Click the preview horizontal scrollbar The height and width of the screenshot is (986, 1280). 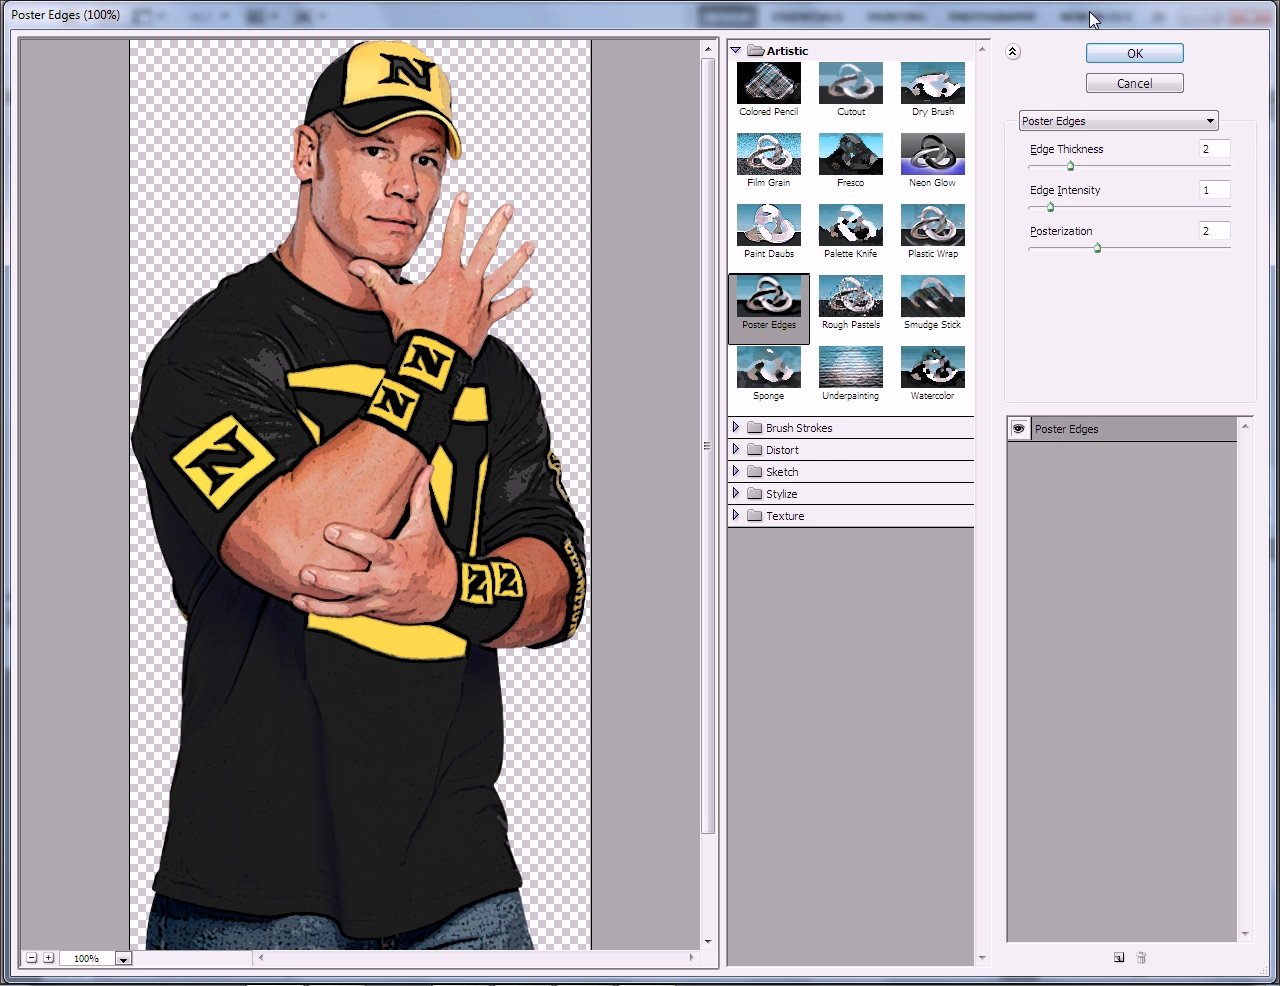(476, 958)
